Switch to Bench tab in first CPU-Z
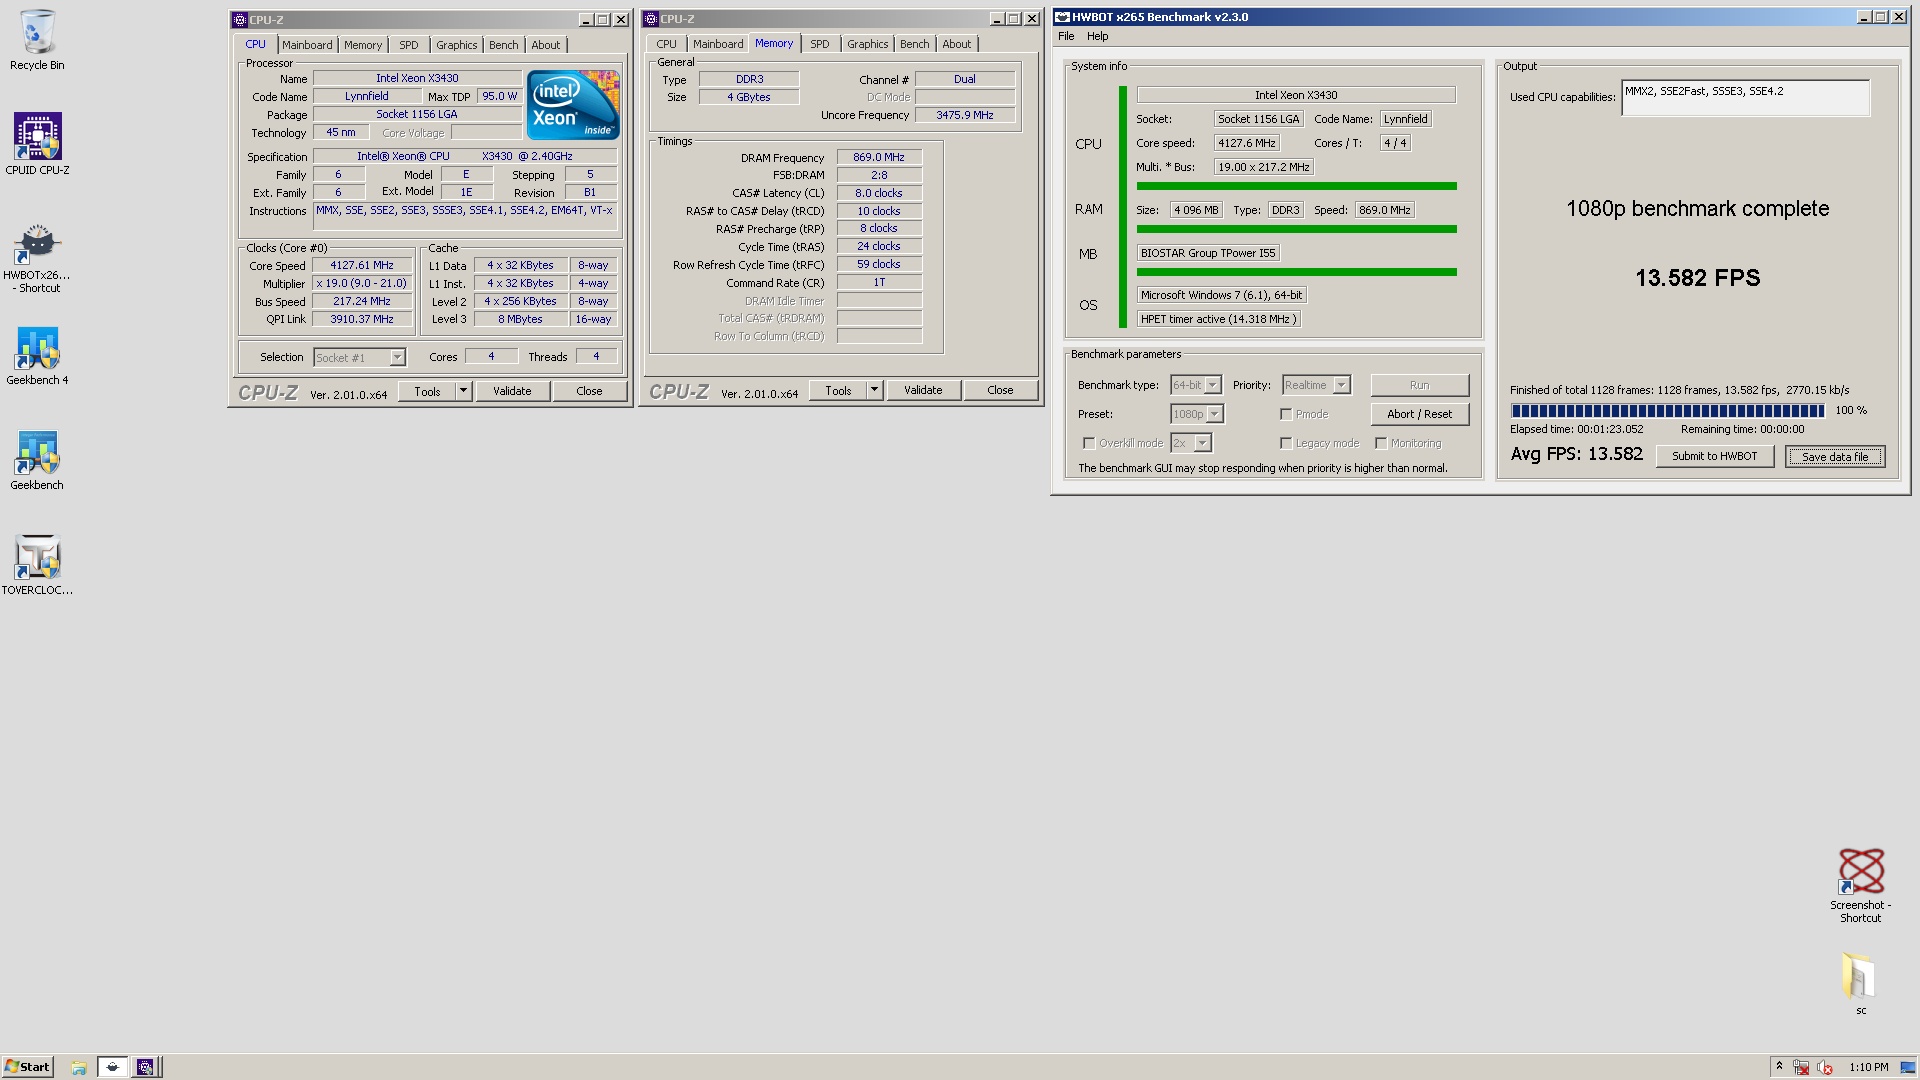Image resolution: width=1920 pixels, height=1080 pixels. 504,45
